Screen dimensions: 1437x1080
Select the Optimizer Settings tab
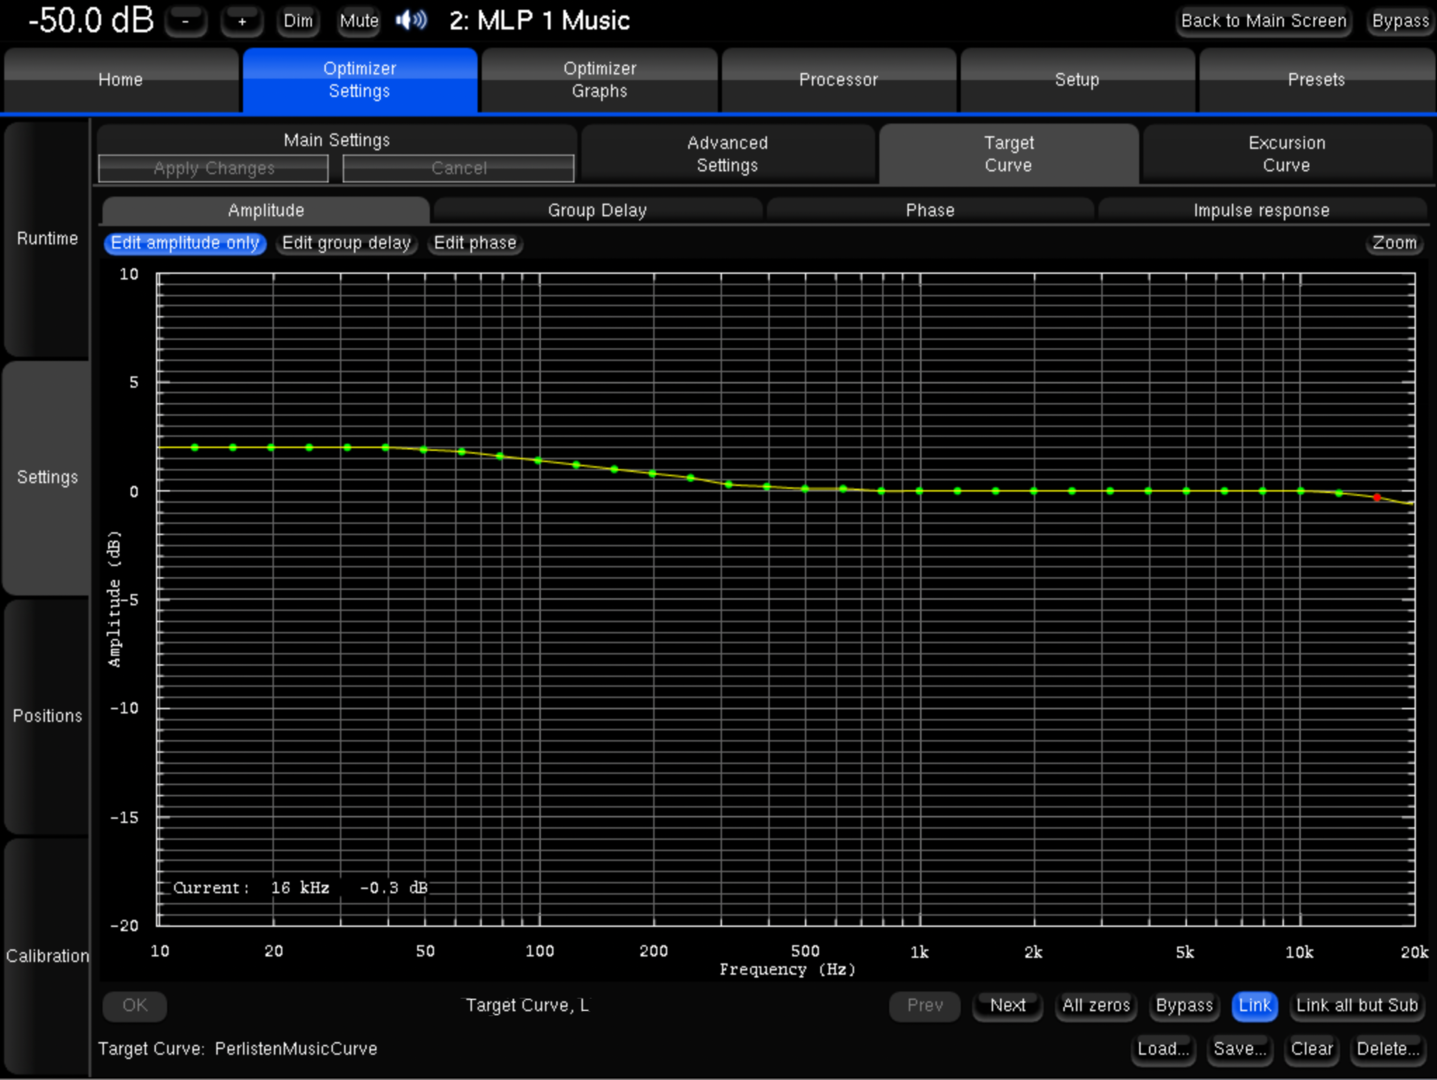[360, 80]
